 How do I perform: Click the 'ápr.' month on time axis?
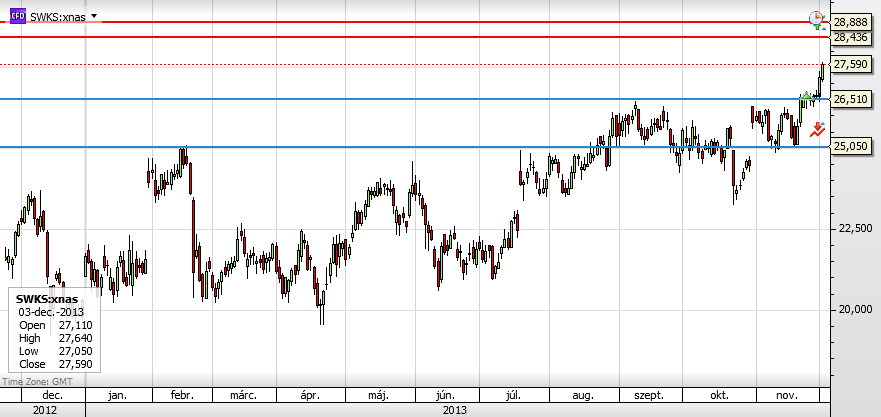click(311, 396)
